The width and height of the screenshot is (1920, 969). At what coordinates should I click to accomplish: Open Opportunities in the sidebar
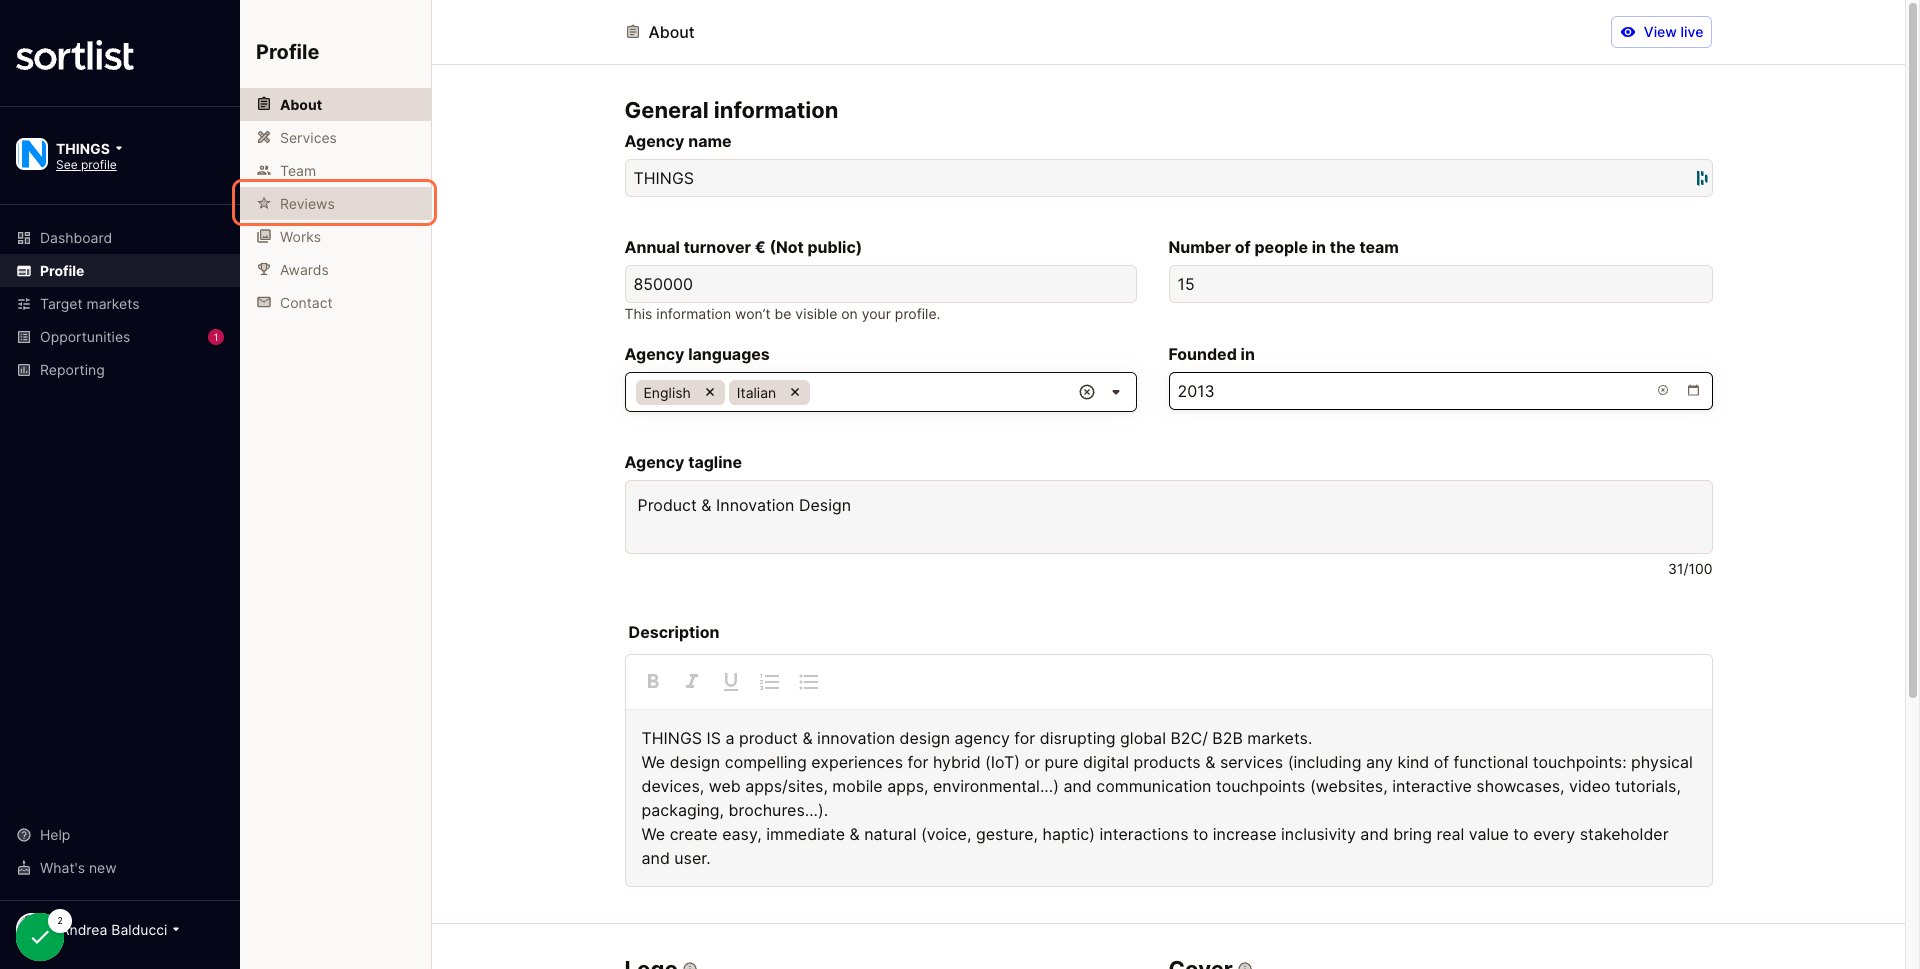[x=120, y=337]
